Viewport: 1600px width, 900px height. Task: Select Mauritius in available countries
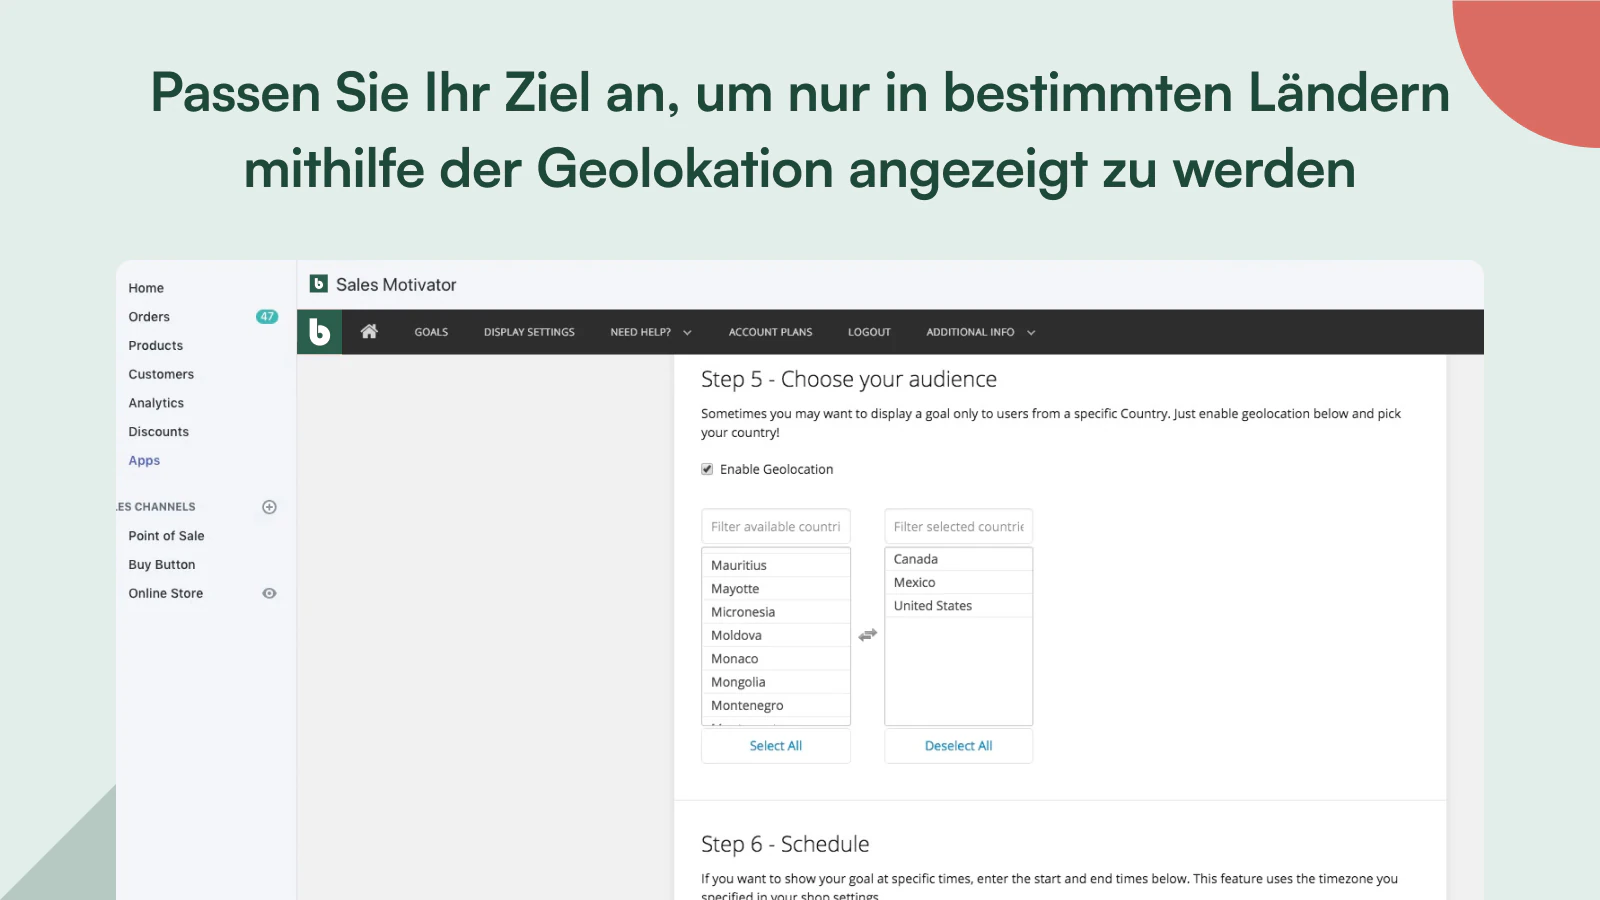[776, 565]
